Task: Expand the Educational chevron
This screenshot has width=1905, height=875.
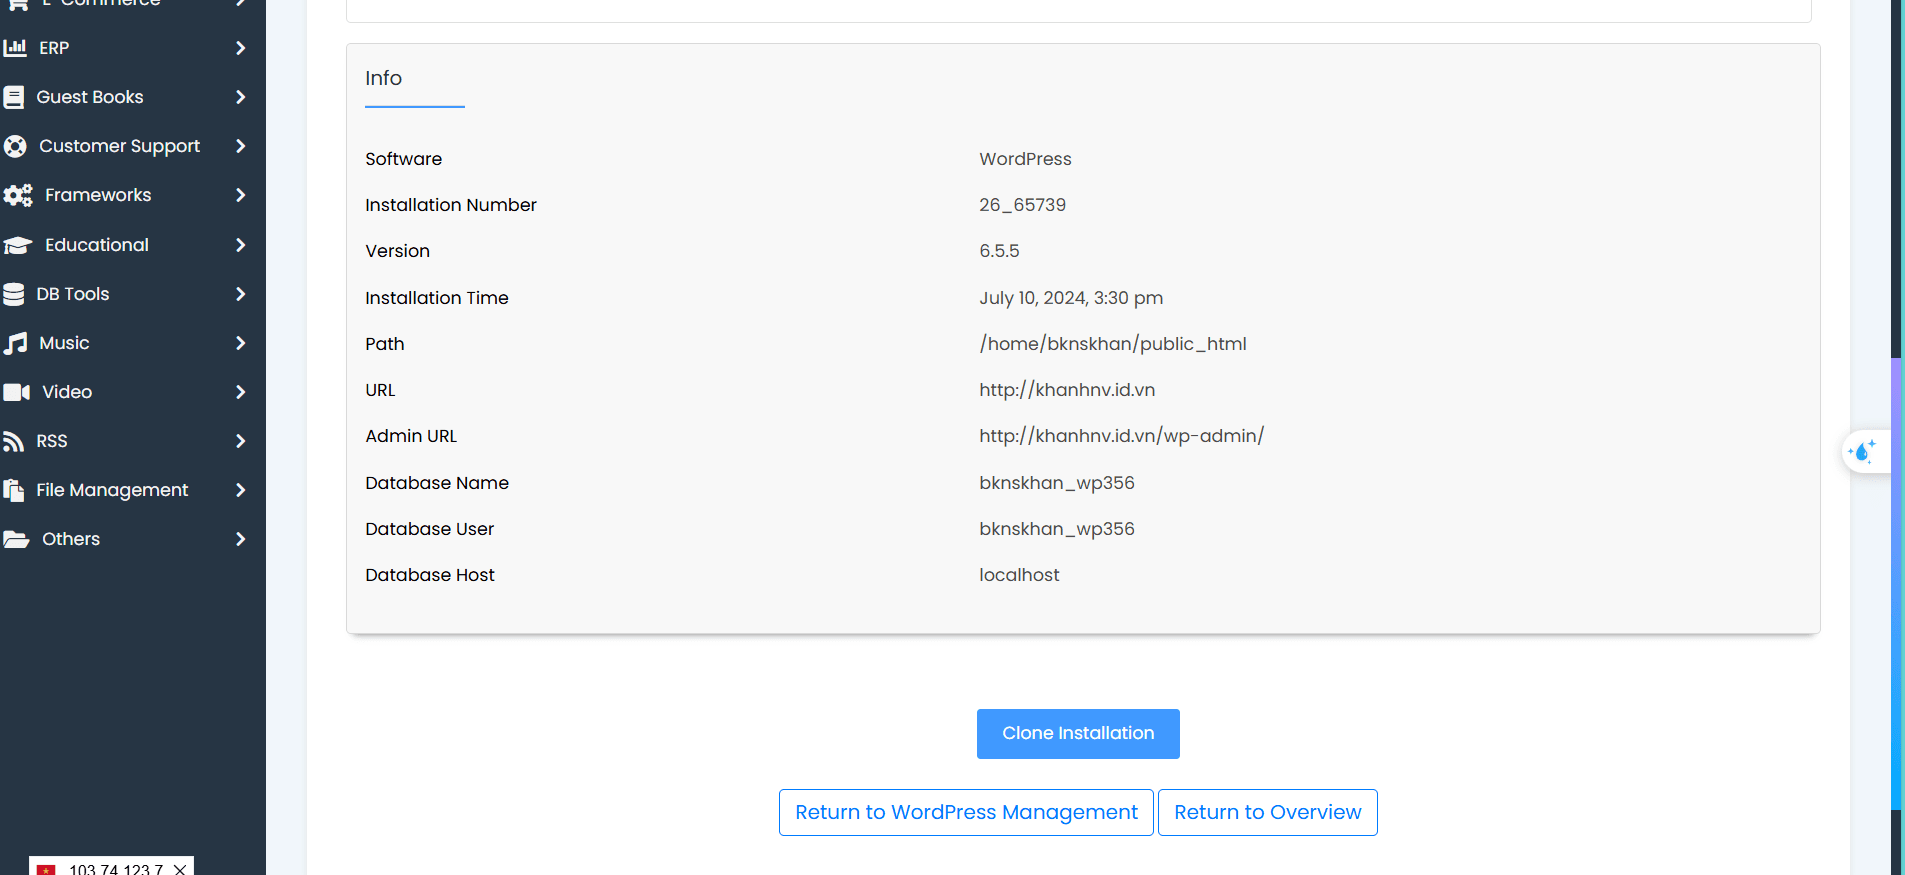Action: pos(240,245)
